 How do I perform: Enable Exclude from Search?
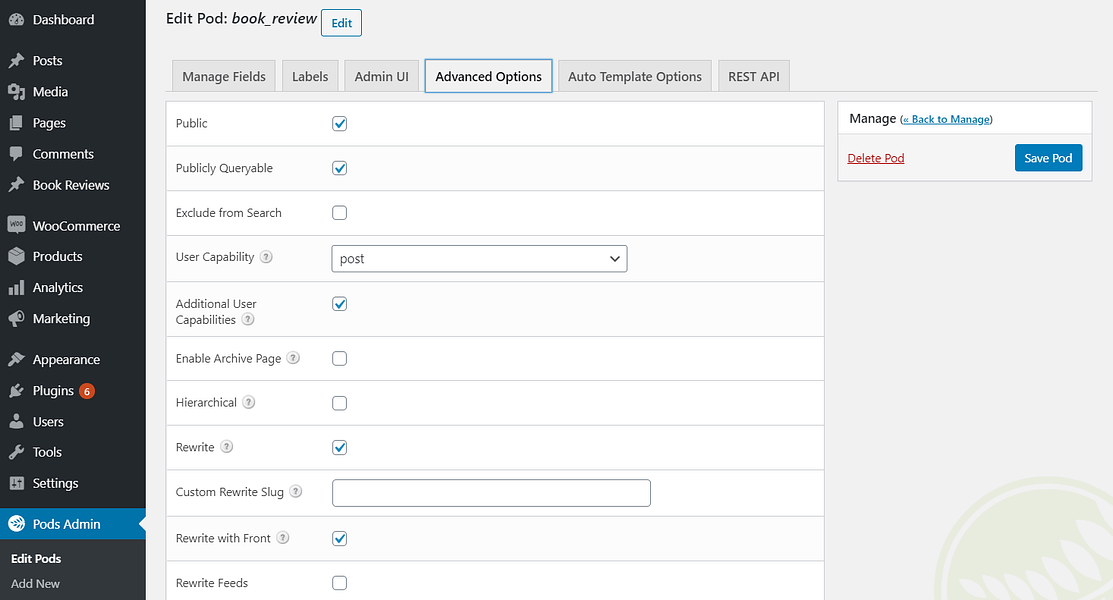(339, 212)
